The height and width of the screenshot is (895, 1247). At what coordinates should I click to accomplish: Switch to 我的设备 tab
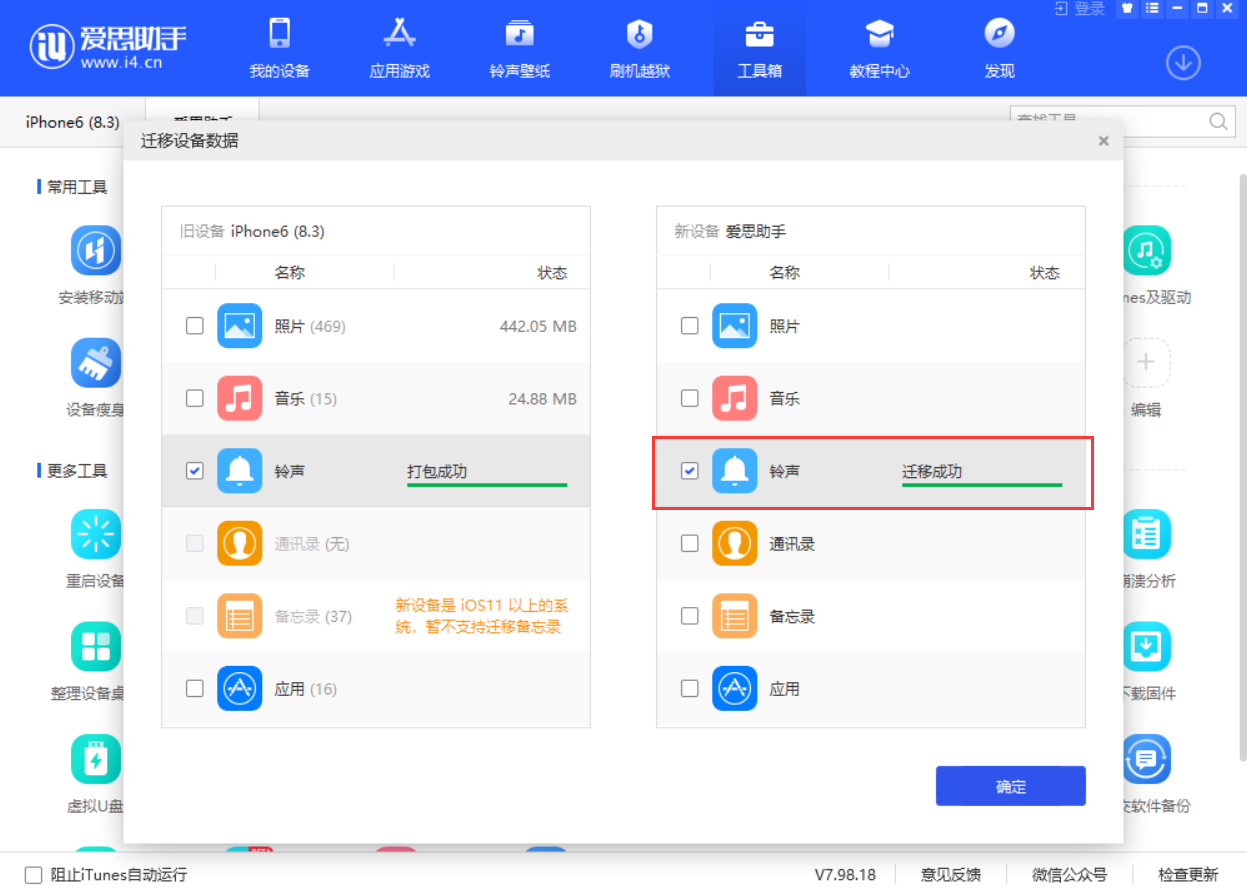(279, 49)
